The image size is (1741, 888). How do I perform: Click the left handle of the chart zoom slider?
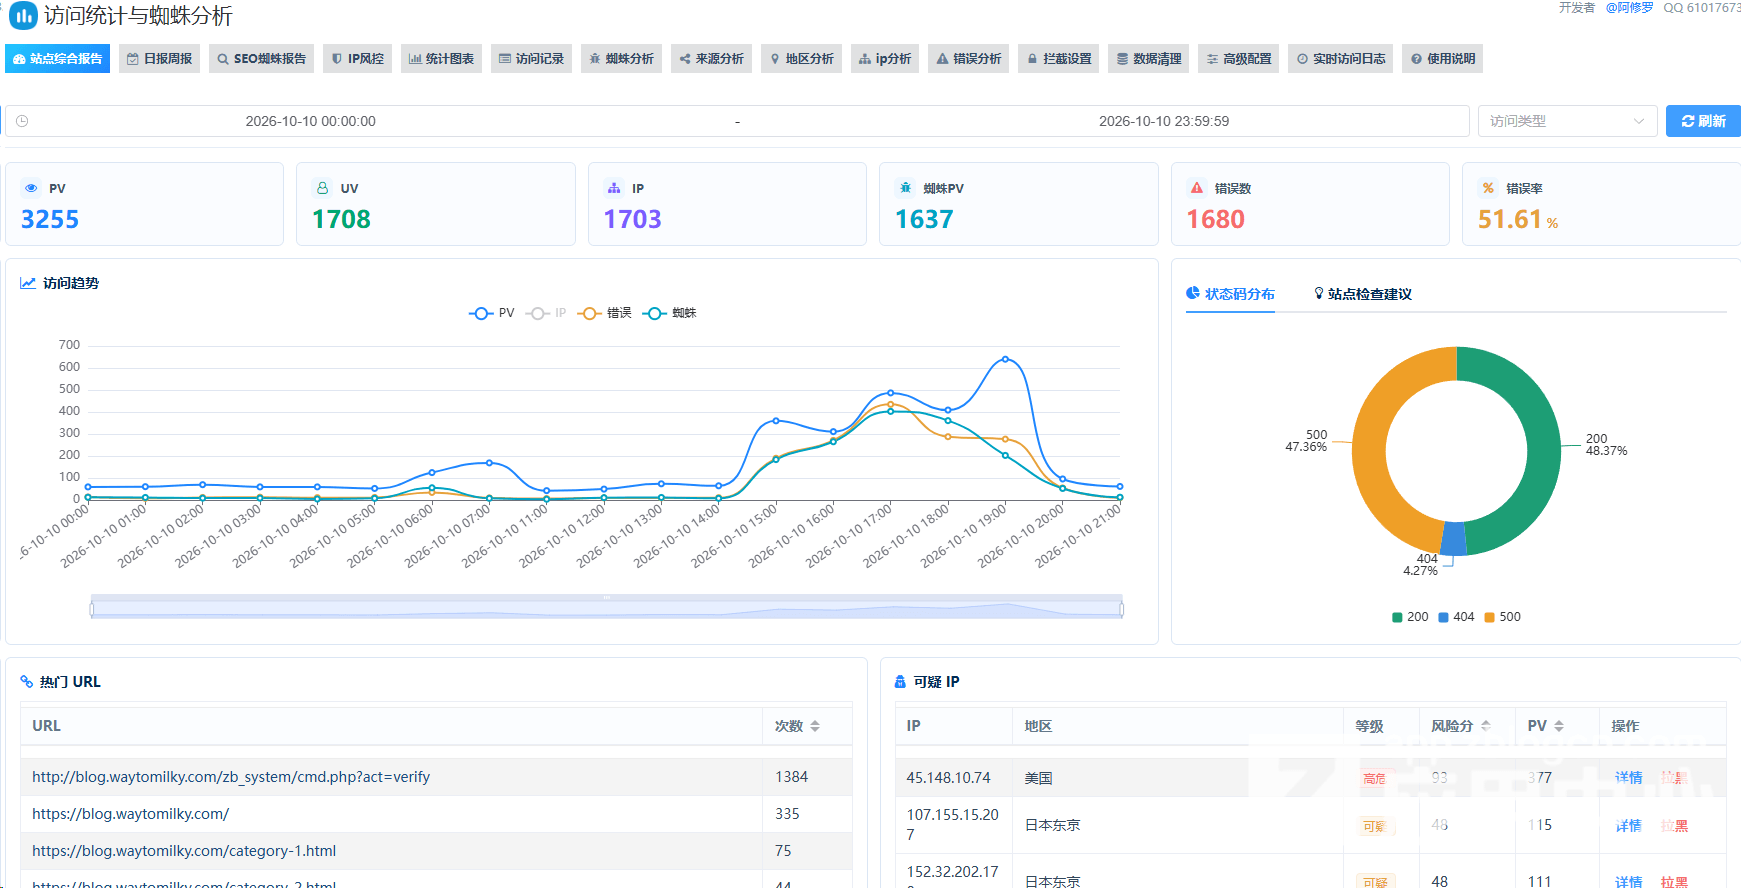91,608
